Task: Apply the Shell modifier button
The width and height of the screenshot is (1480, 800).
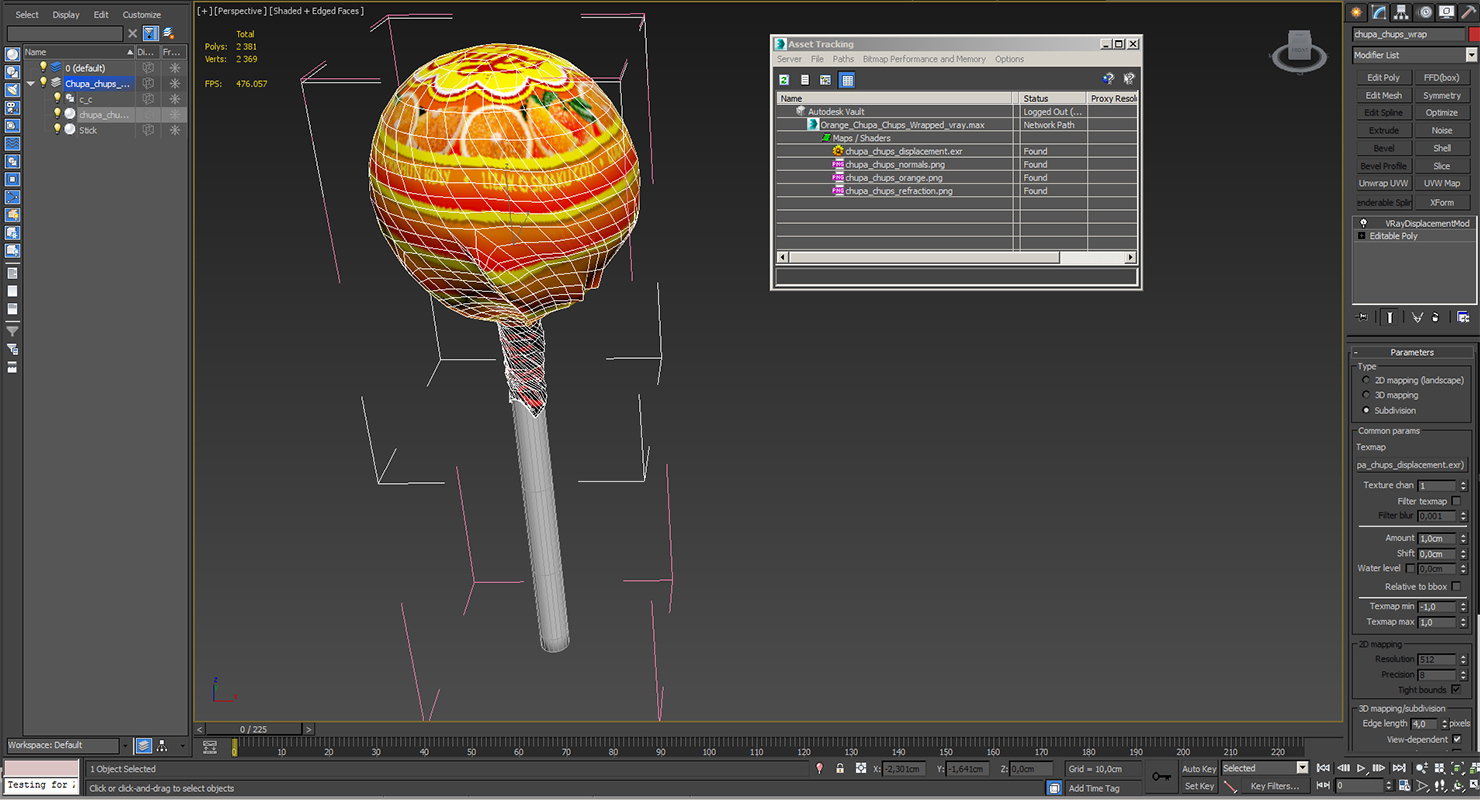Action: pyautogui.click(x=1442, y=148)
